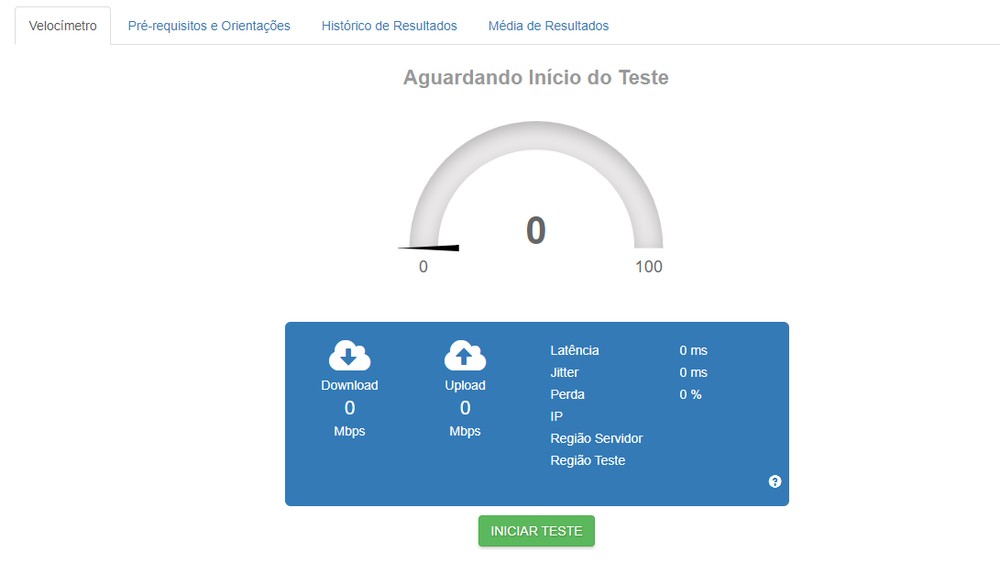Click Mbps under Download
This screenshot has height=563, width=1000.
pos(349,431)
